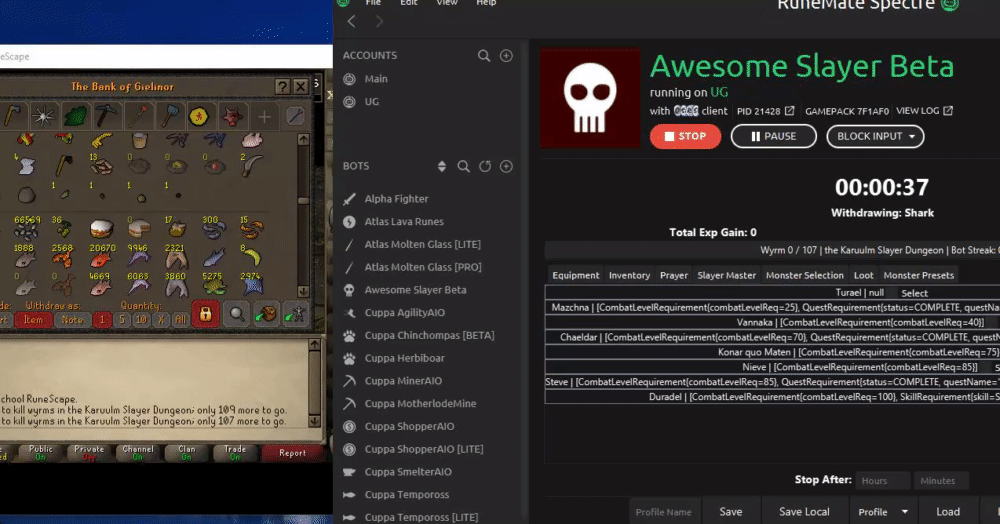This screenshot has height=524, width=1000.
Task: Pause the running bot
Action: [774, 136]
